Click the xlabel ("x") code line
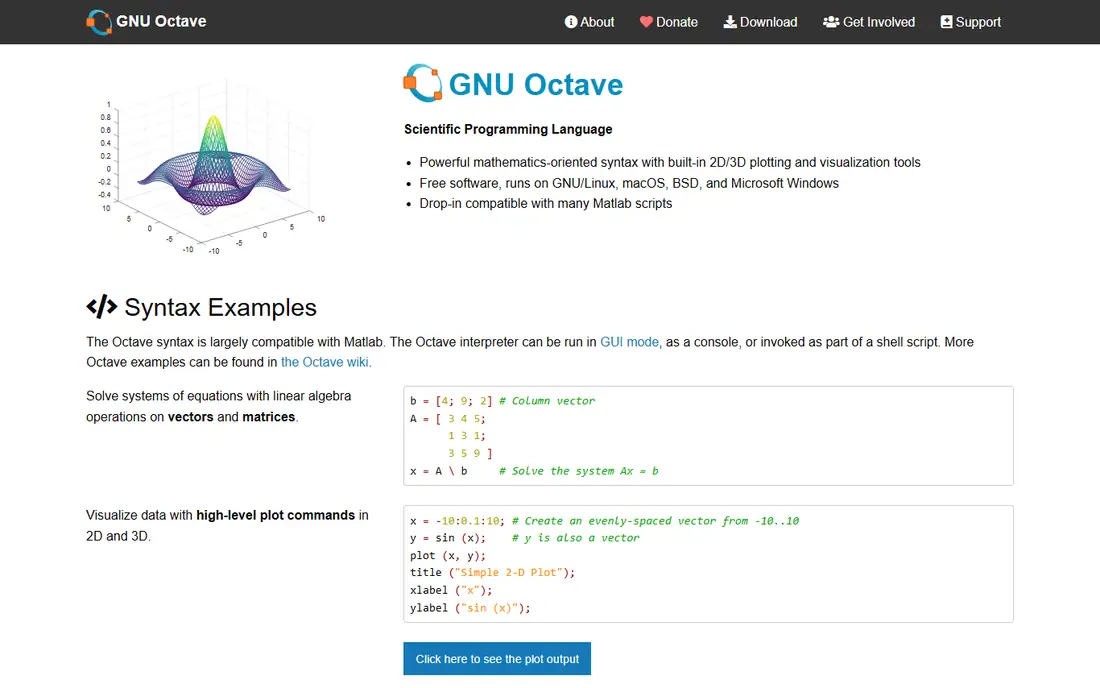1100x688 pixels. (451, 591)
